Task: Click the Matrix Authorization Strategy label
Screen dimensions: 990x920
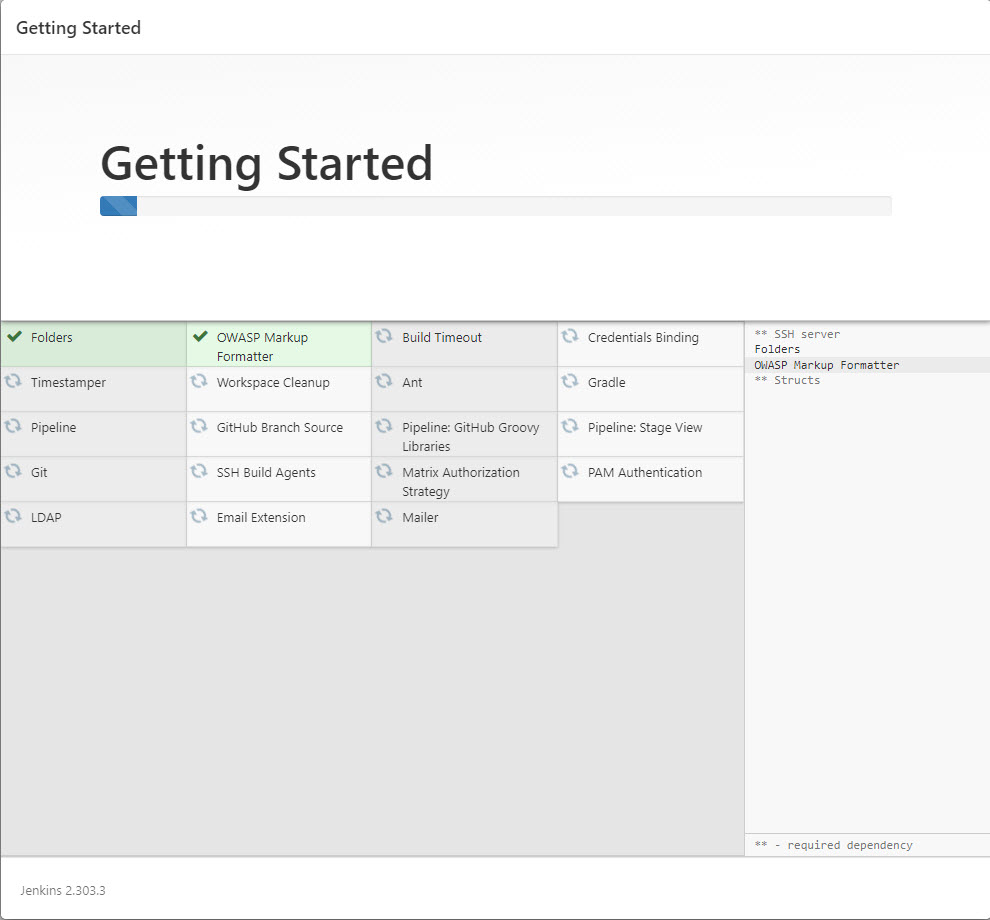Action: (x=461, y=482)
